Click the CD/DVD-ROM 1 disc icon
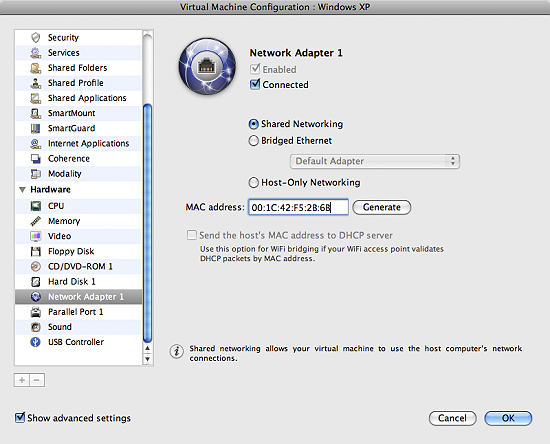The height and width of the screenshot is (444, 550). click(x=35, y=267)
